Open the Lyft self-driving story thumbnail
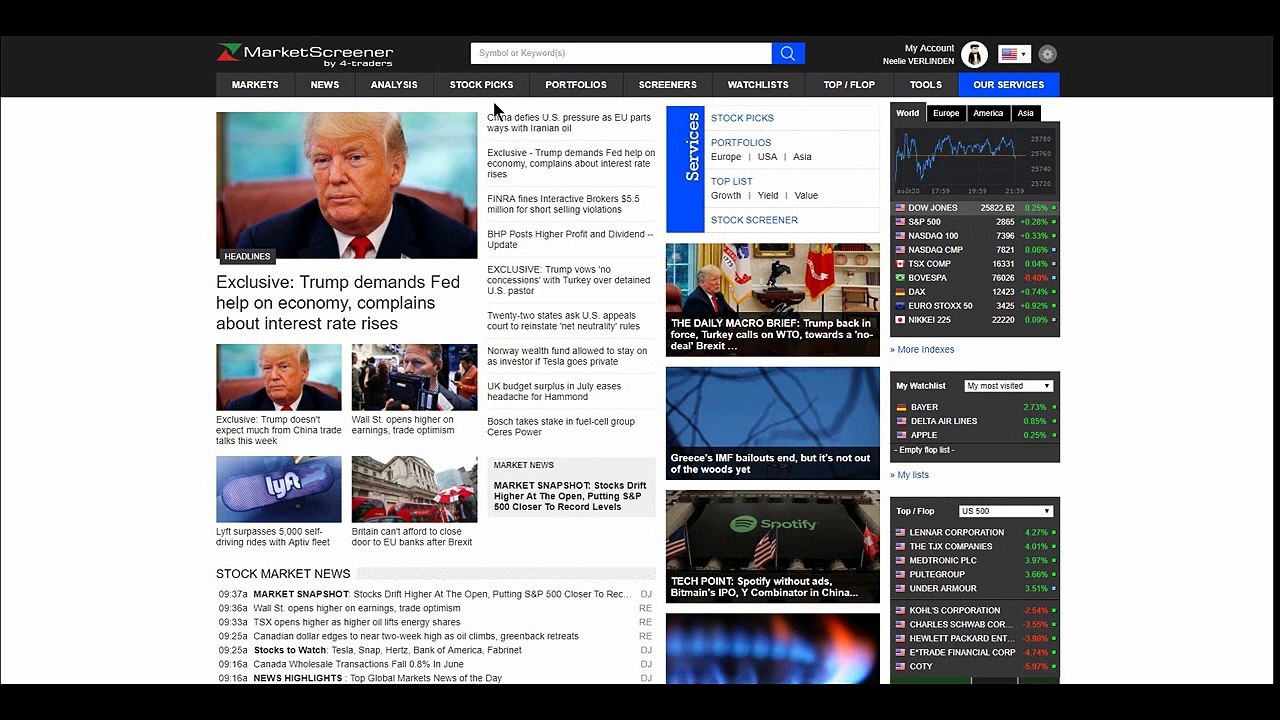The width and height of the screenshot is (1280, 720). click(x=279, y=489)
